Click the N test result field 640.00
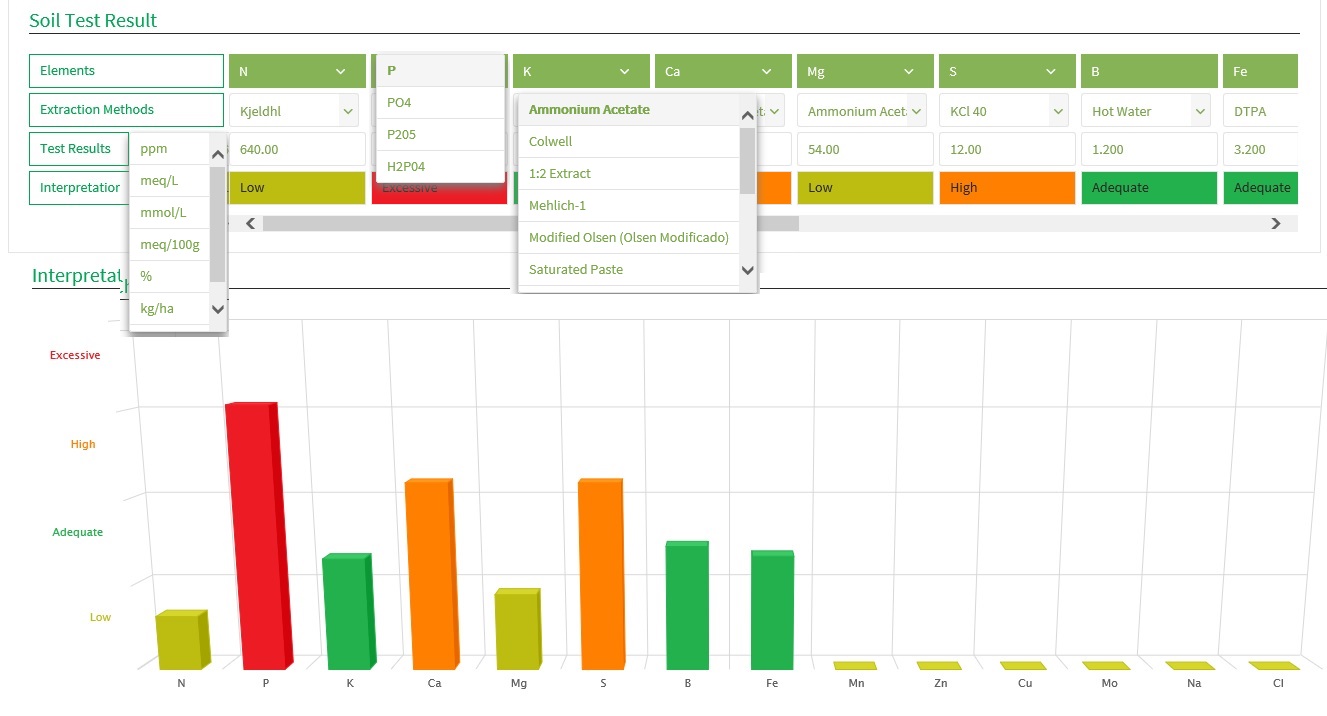This screenshot has height=716, width=1327. coord(297,150)
